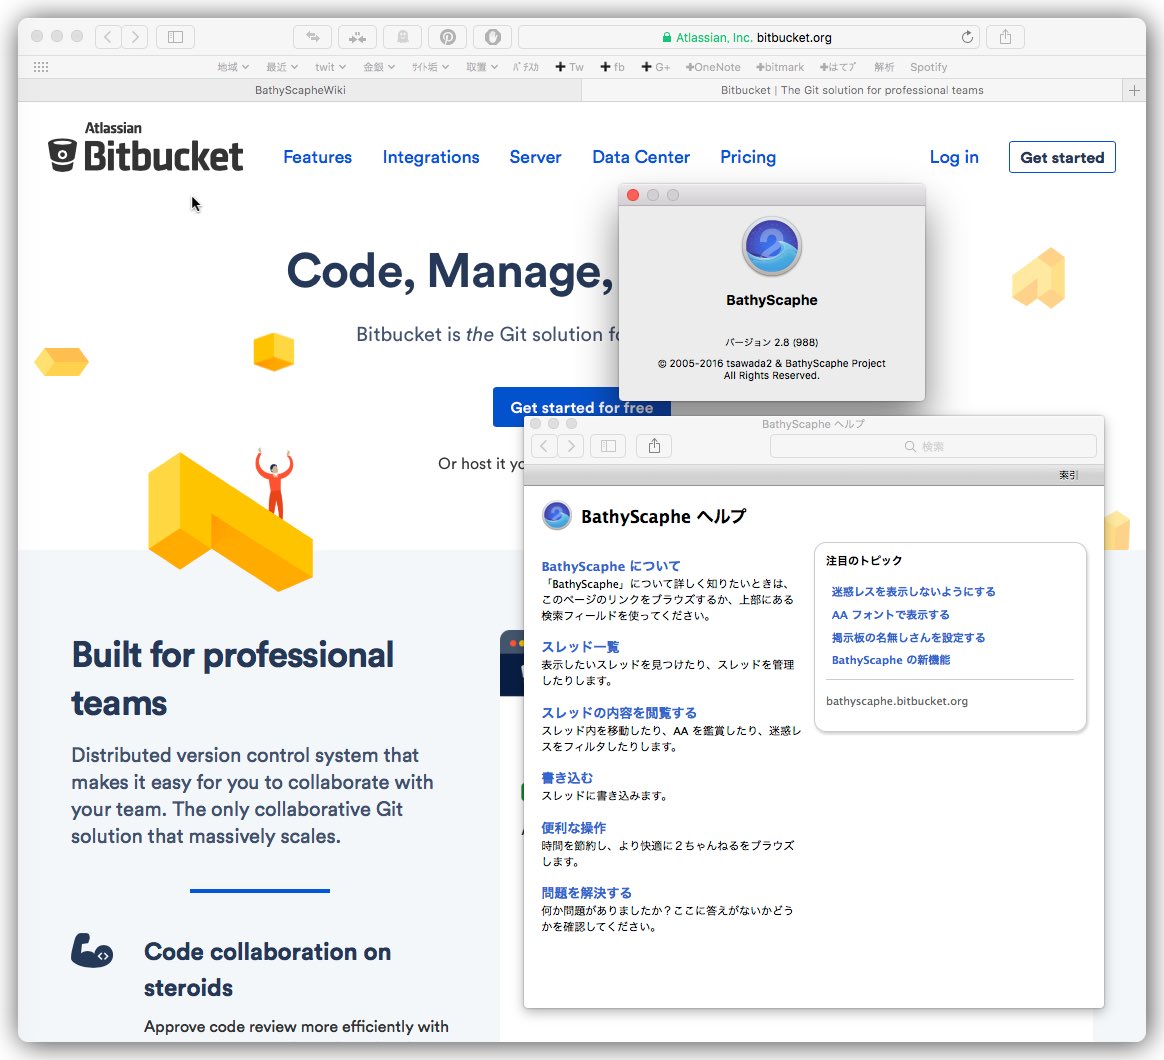Viewport: 1164px width, 1060px height.
Task: Open a new Safari tab with plus
Action: pos(1134,91)
